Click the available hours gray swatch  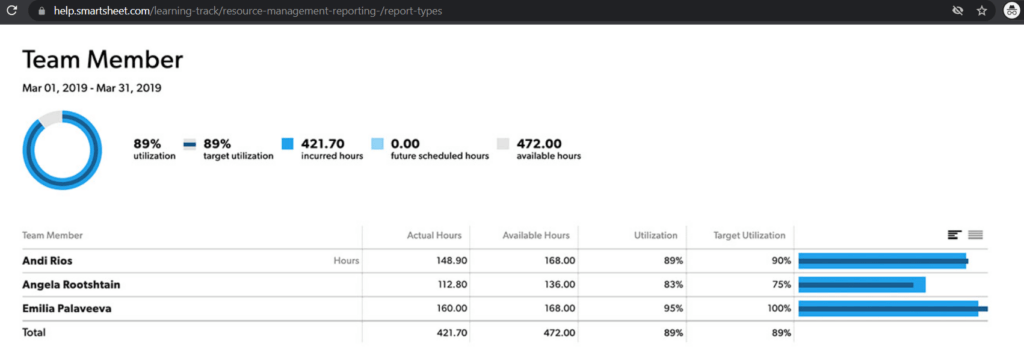504,144
